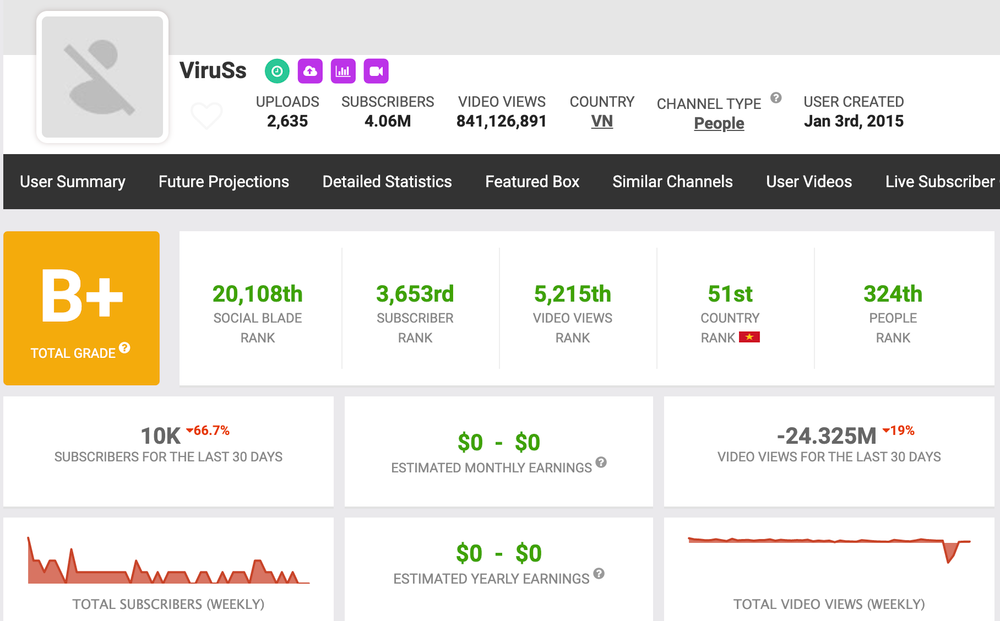
Task: Click the Jan 3rd, 2015 creation date
Action: [853, 121]
